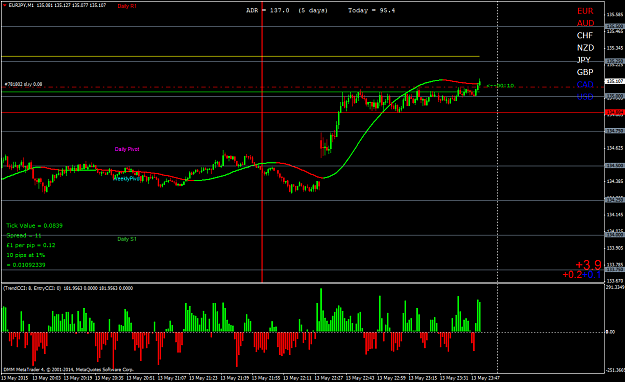Click the 13 May 21:07 time label
Image resolution: width=625 pixels, height=382 pixels.
click(x=172, y=378)
